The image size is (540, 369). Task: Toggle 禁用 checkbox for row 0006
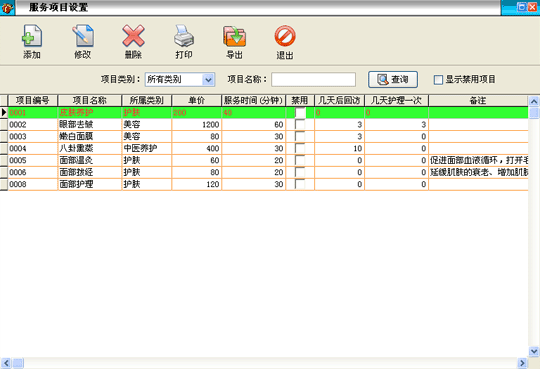[x=300, y=172]
